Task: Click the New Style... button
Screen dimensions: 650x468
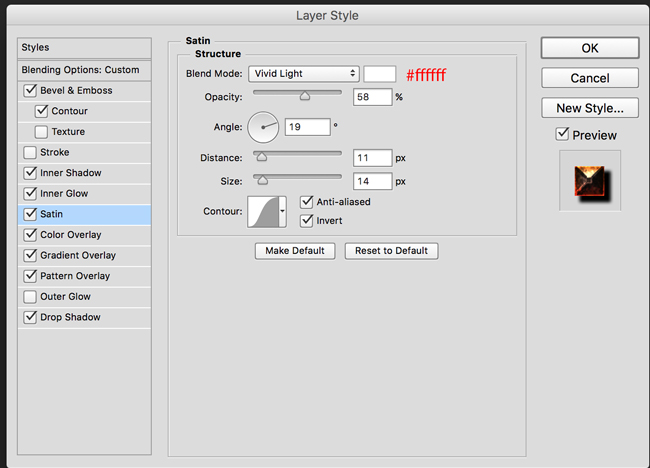Action: (x=590, y=108)
